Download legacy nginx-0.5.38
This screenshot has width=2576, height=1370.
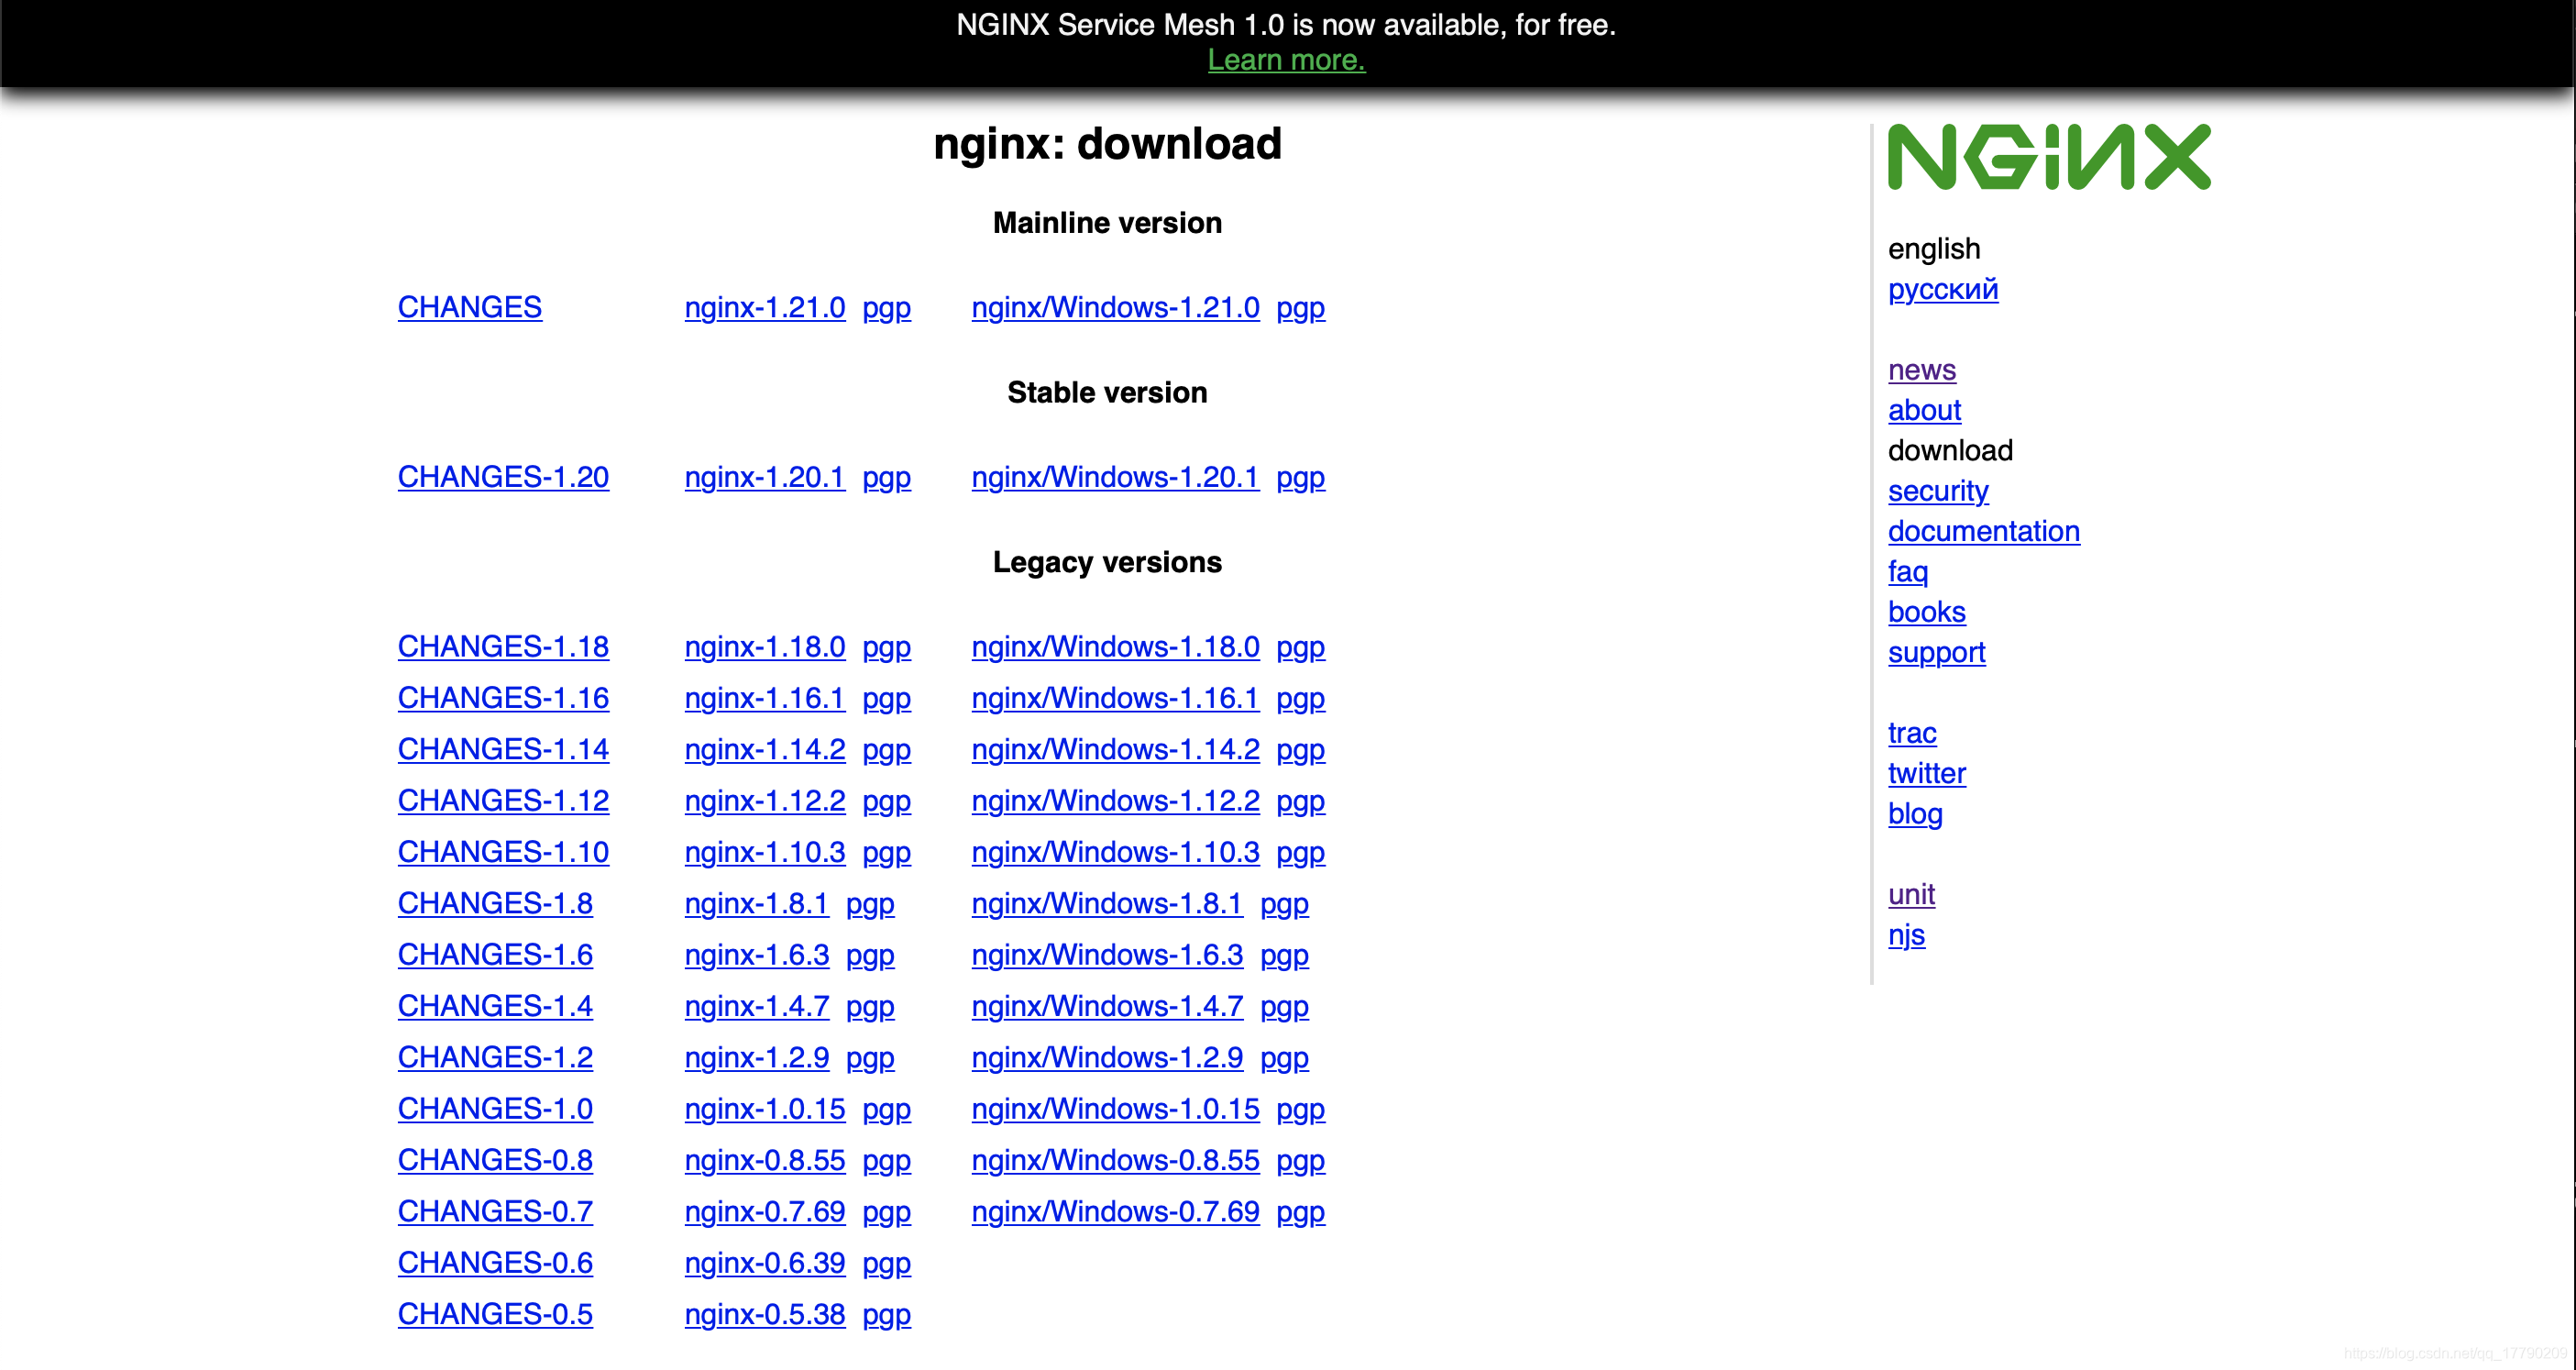coord(764,1314)
